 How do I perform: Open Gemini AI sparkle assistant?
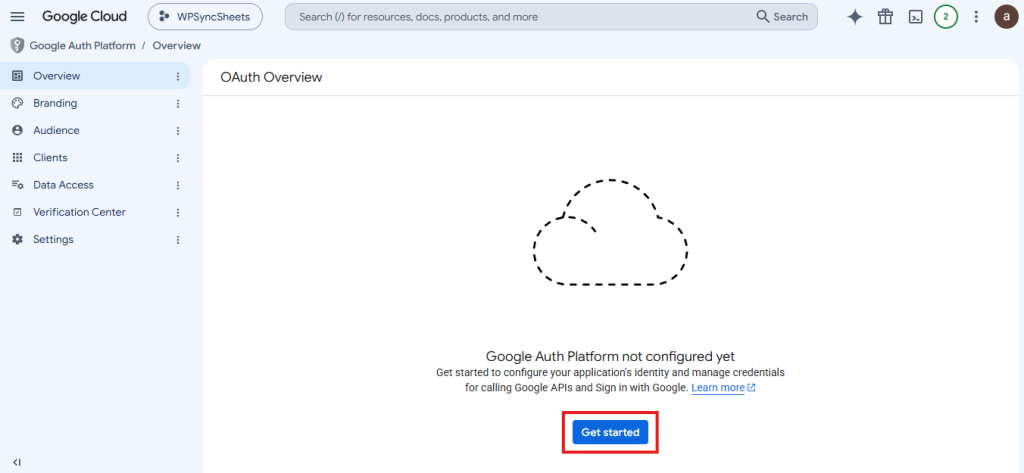(854, 17)
